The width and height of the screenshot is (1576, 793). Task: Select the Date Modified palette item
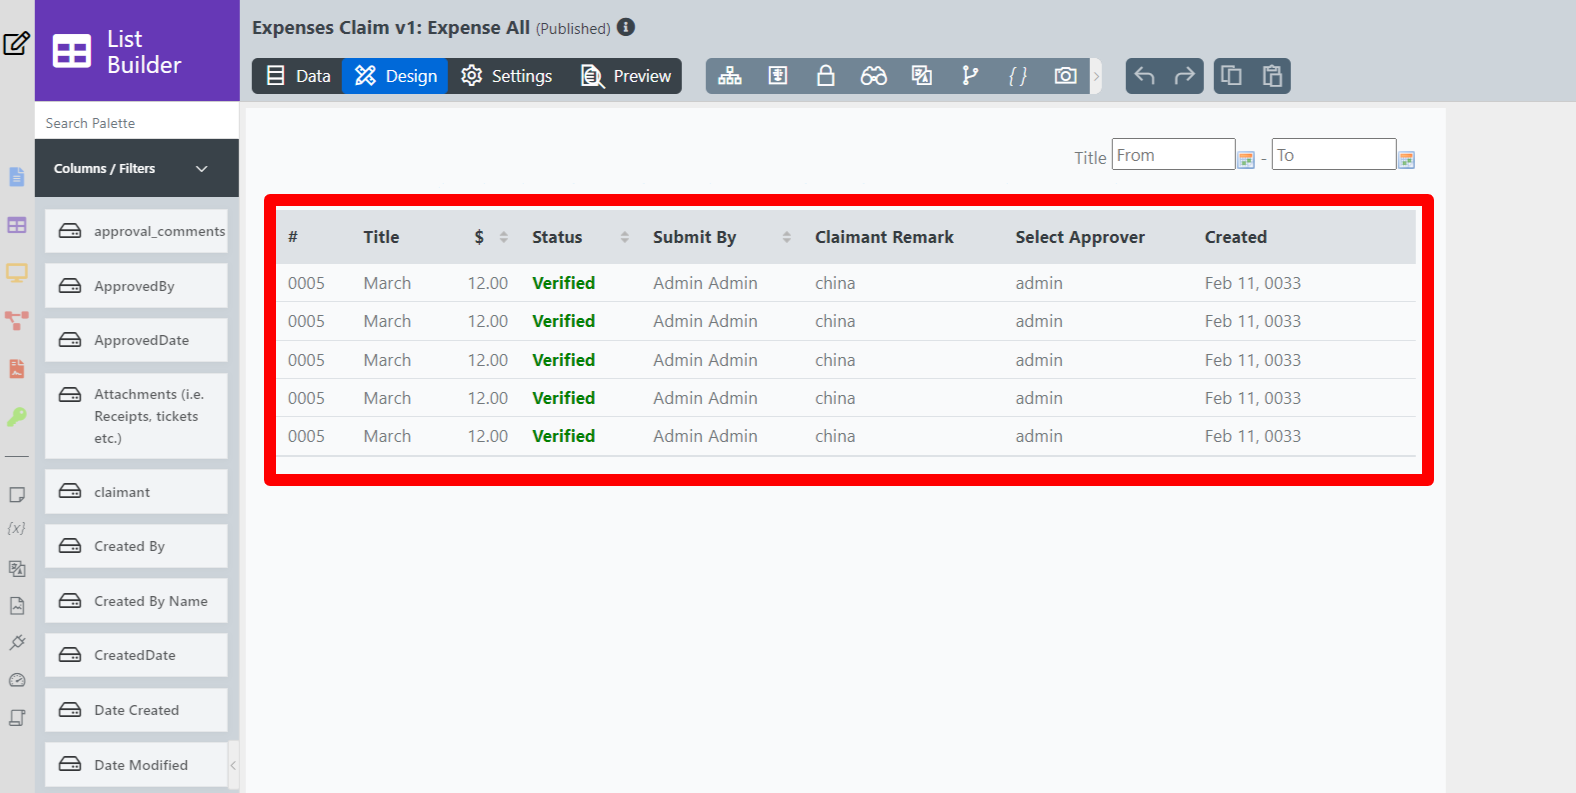coord(136,765)
